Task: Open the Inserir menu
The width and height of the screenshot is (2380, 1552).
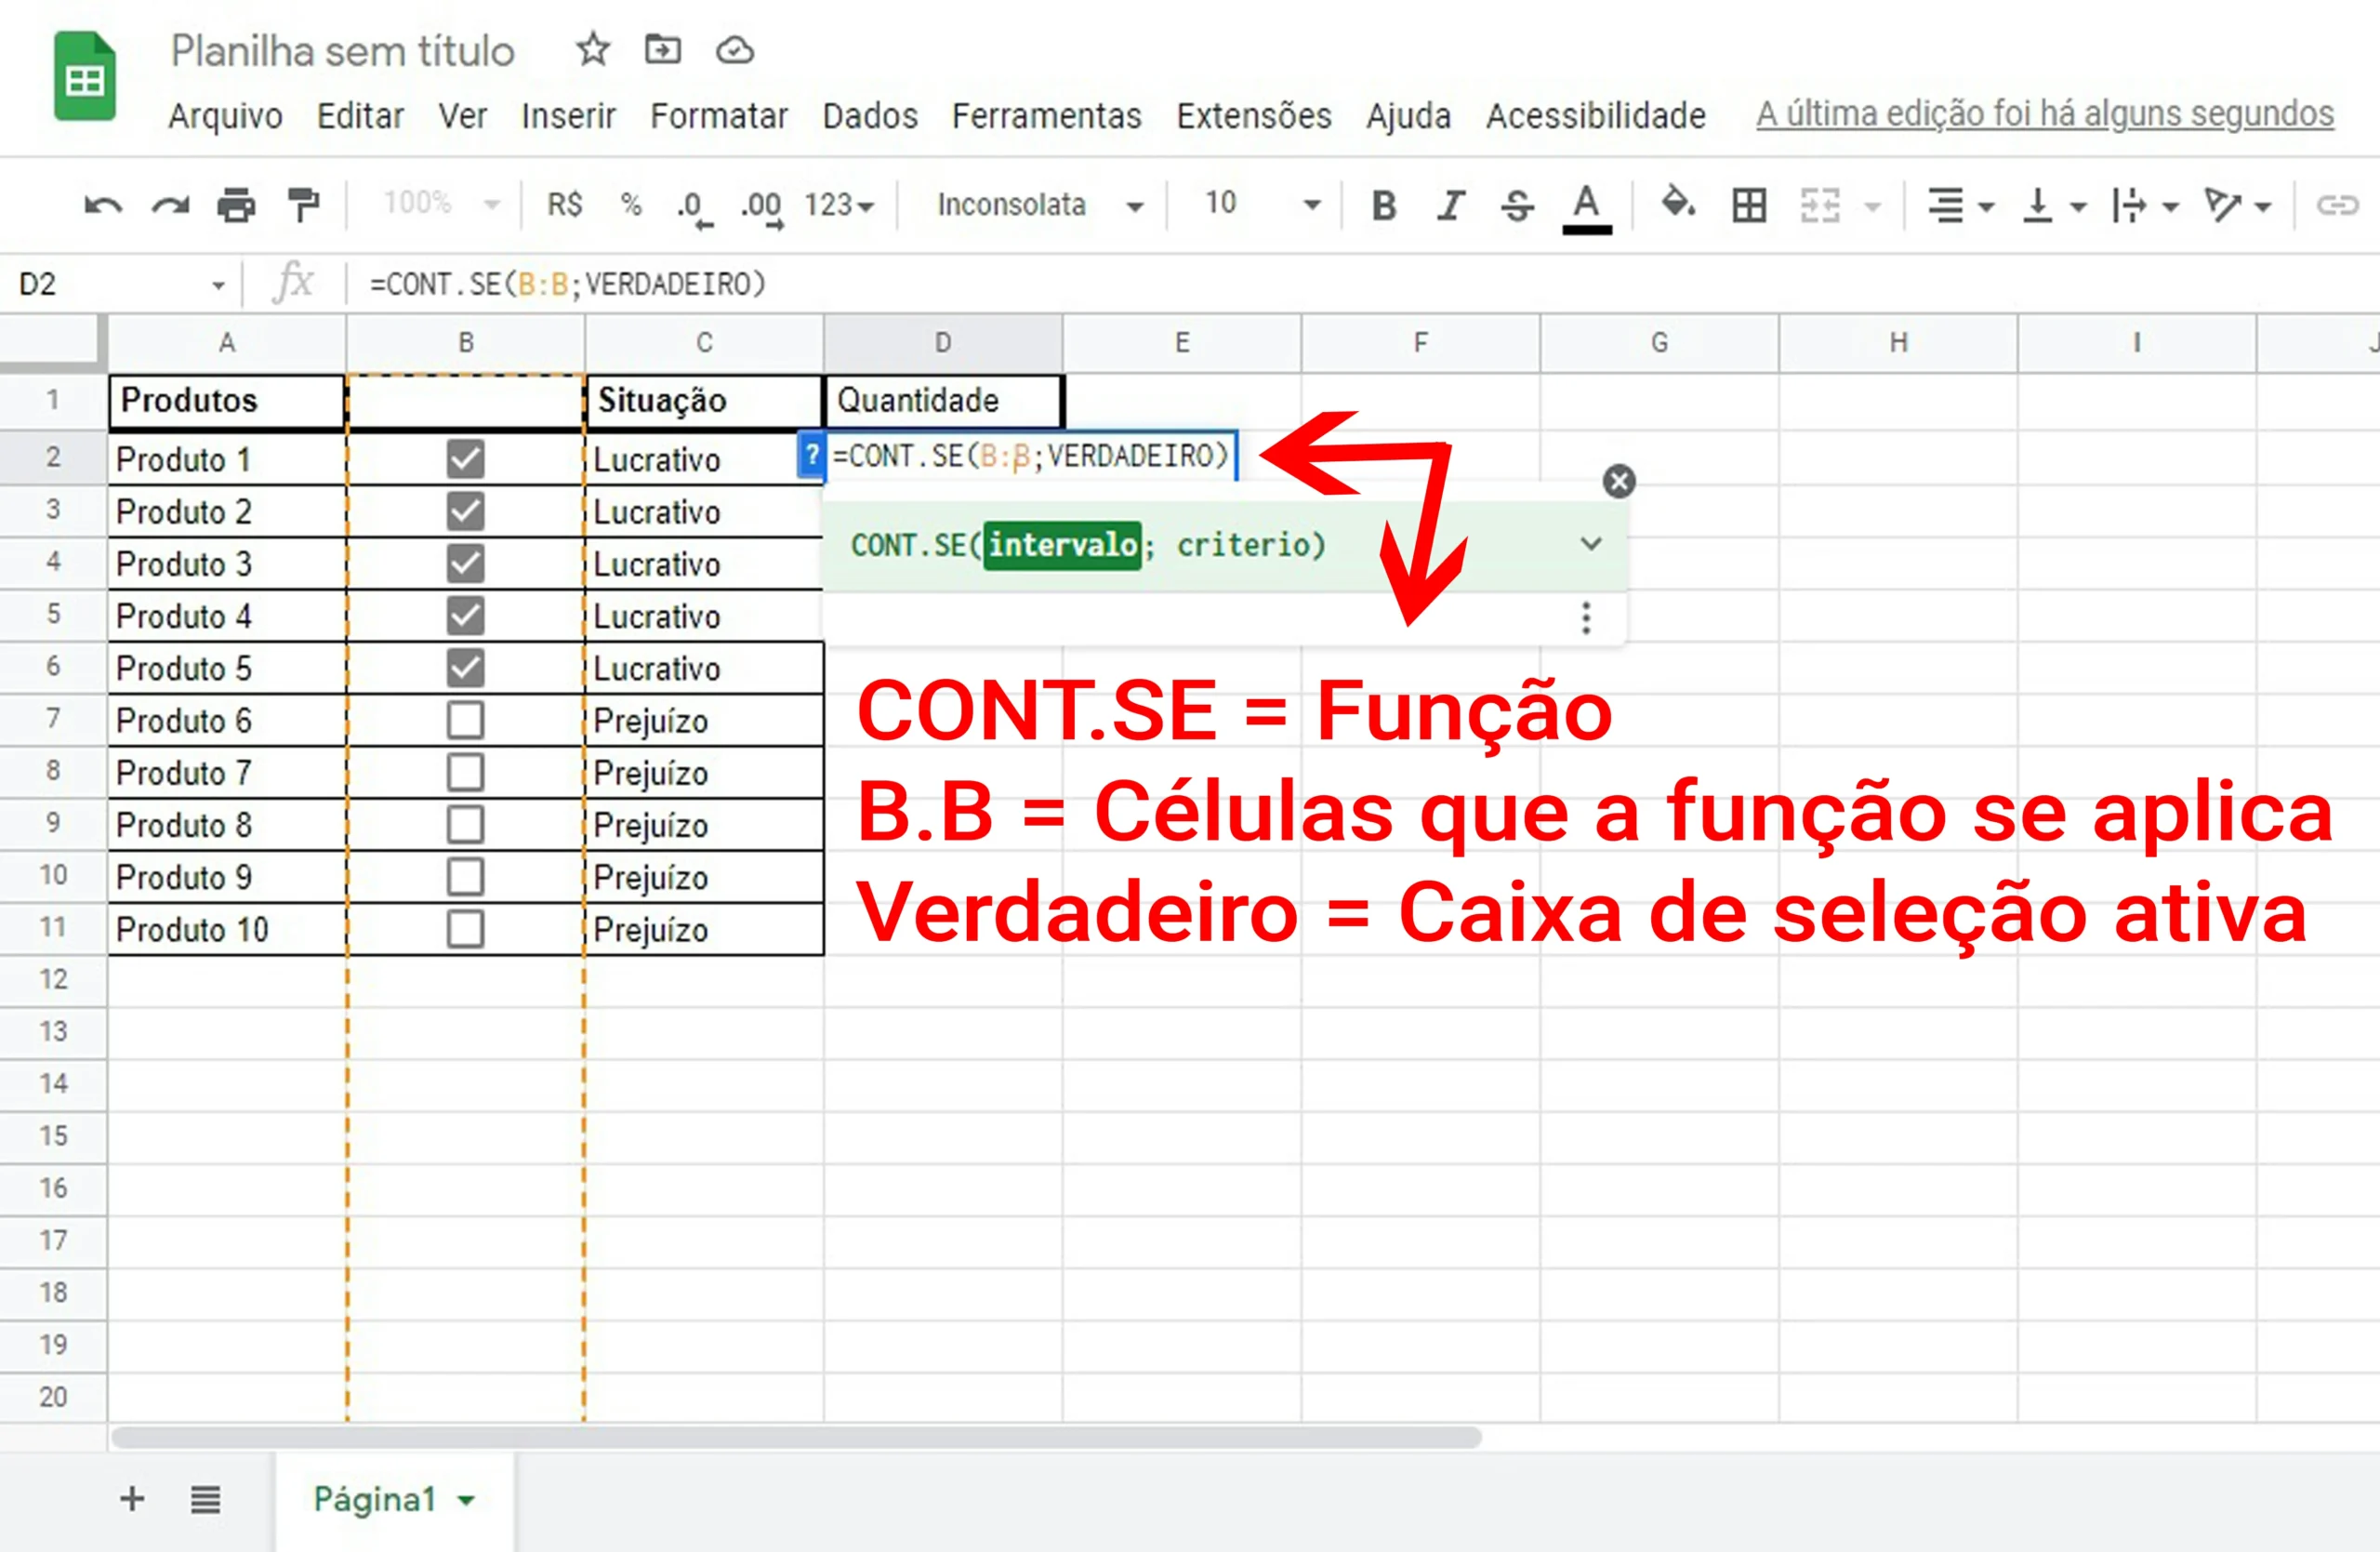Action: click(568, 116)
